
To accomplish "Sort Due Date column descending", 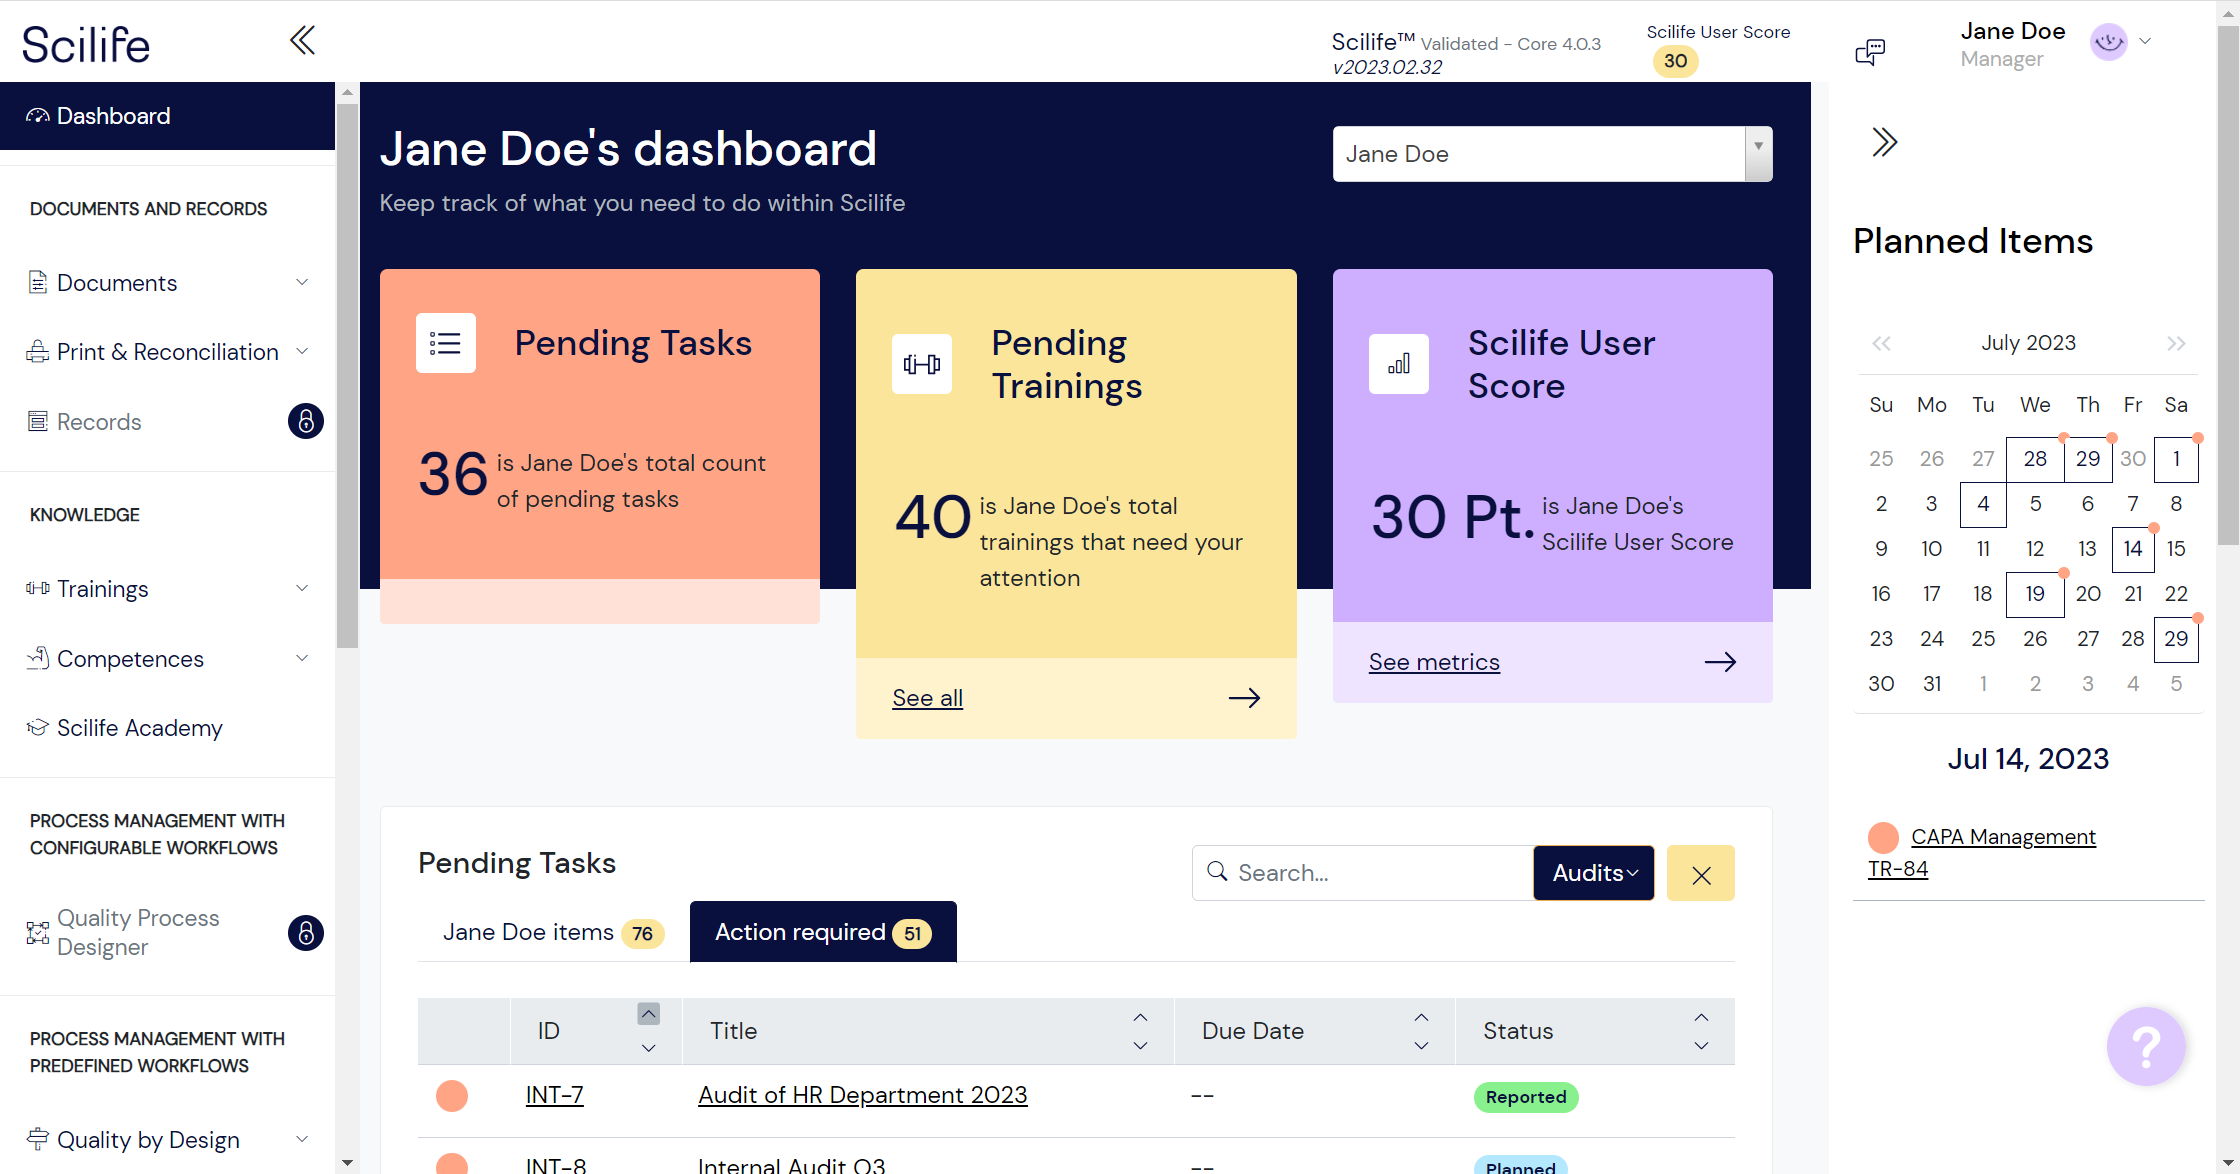I will click(1421, 1046).
